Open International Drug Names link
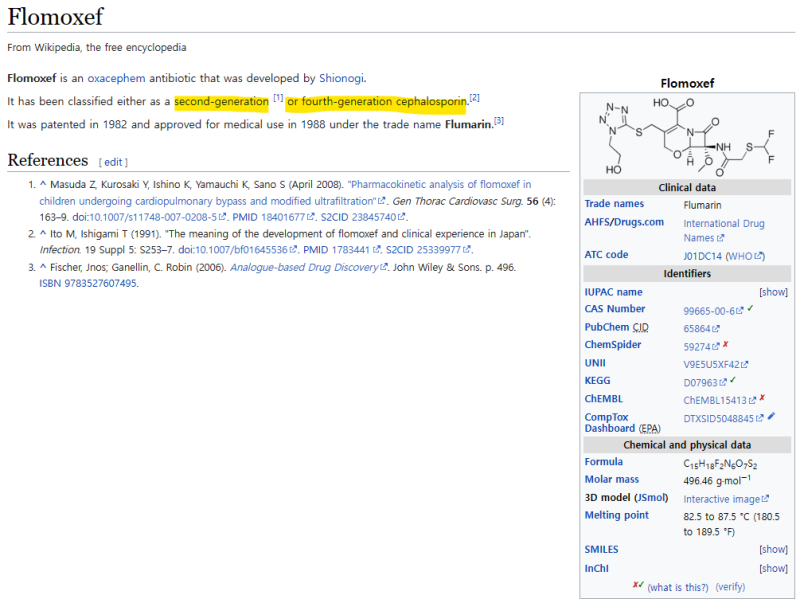The image size is (800, 603). pyautogui.click(x=724, y=231)
